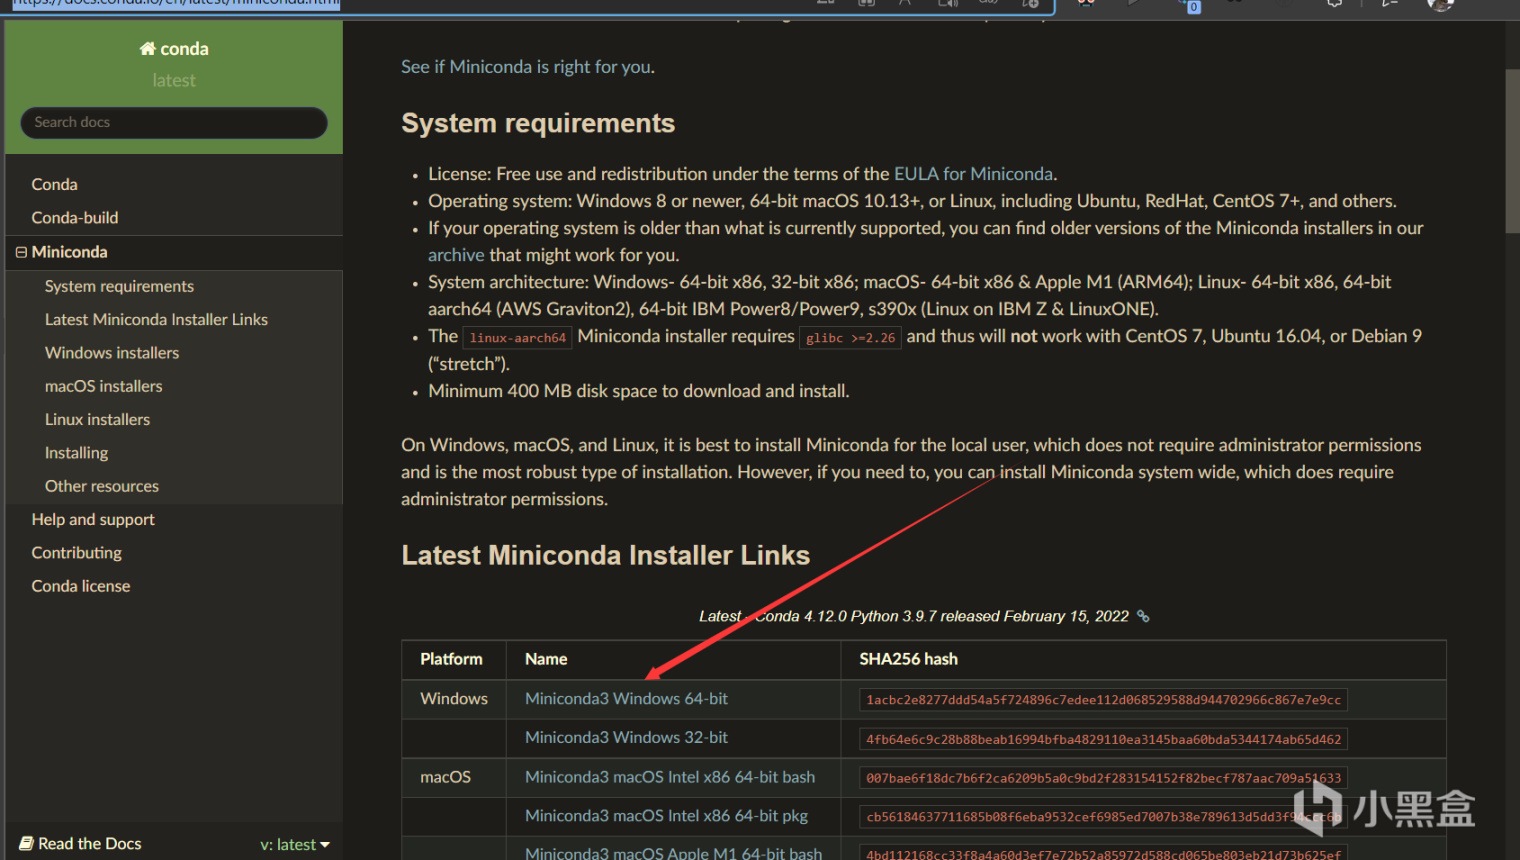The height and width of the screenshot is (860, 1520).
Task: View the Conda license page
Action: tap(81, 586)
